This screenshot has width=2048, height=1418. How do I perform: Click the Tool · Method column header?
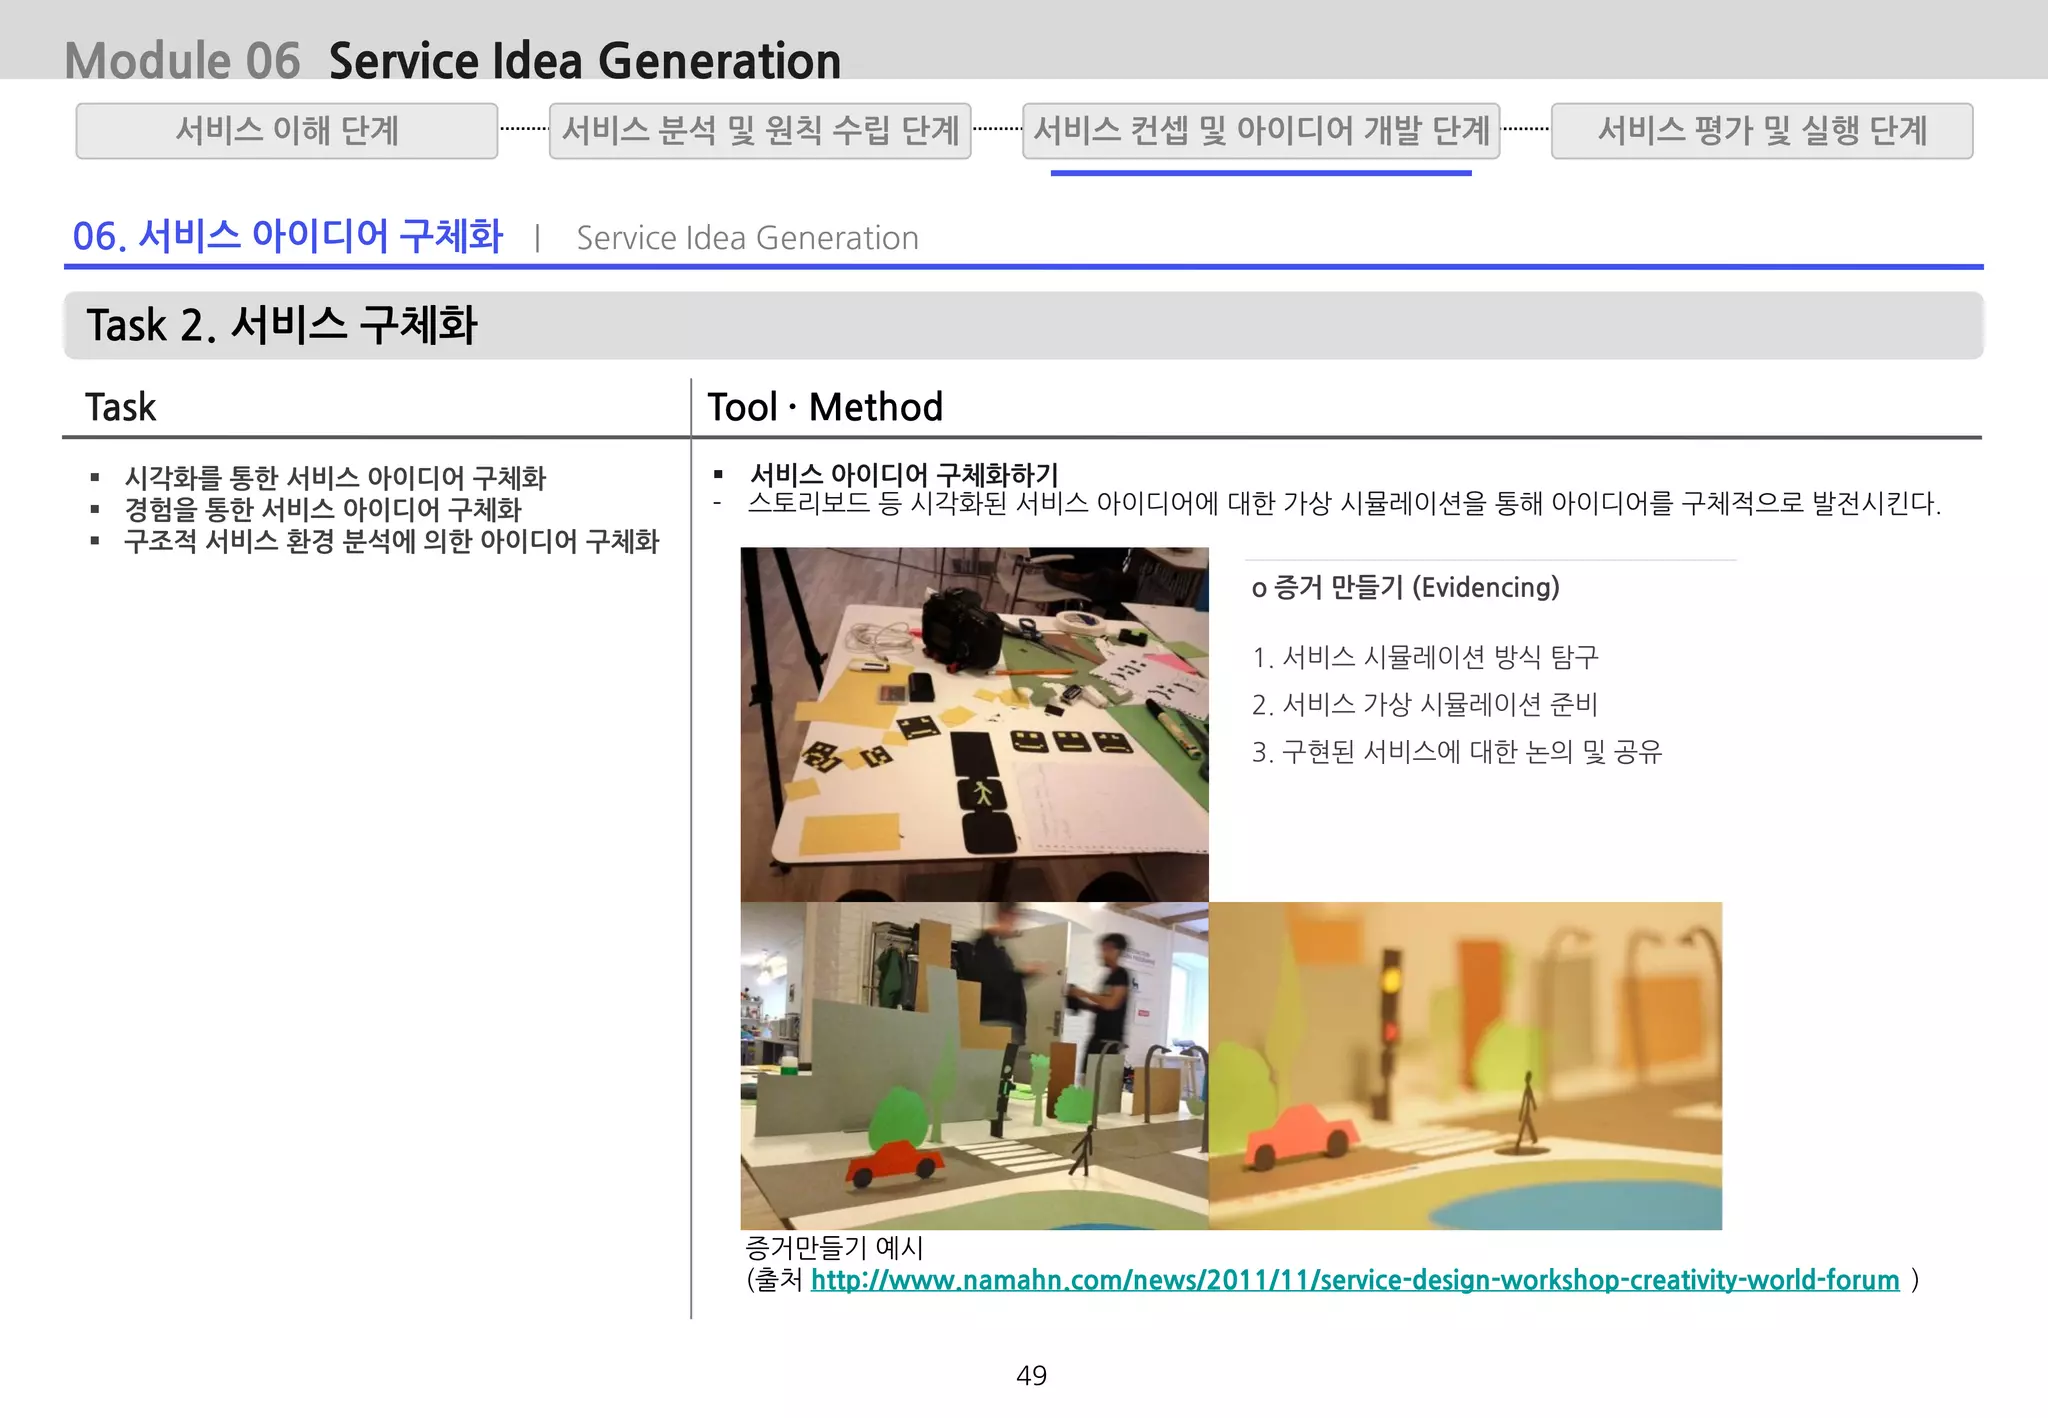(x=825, y=407)
